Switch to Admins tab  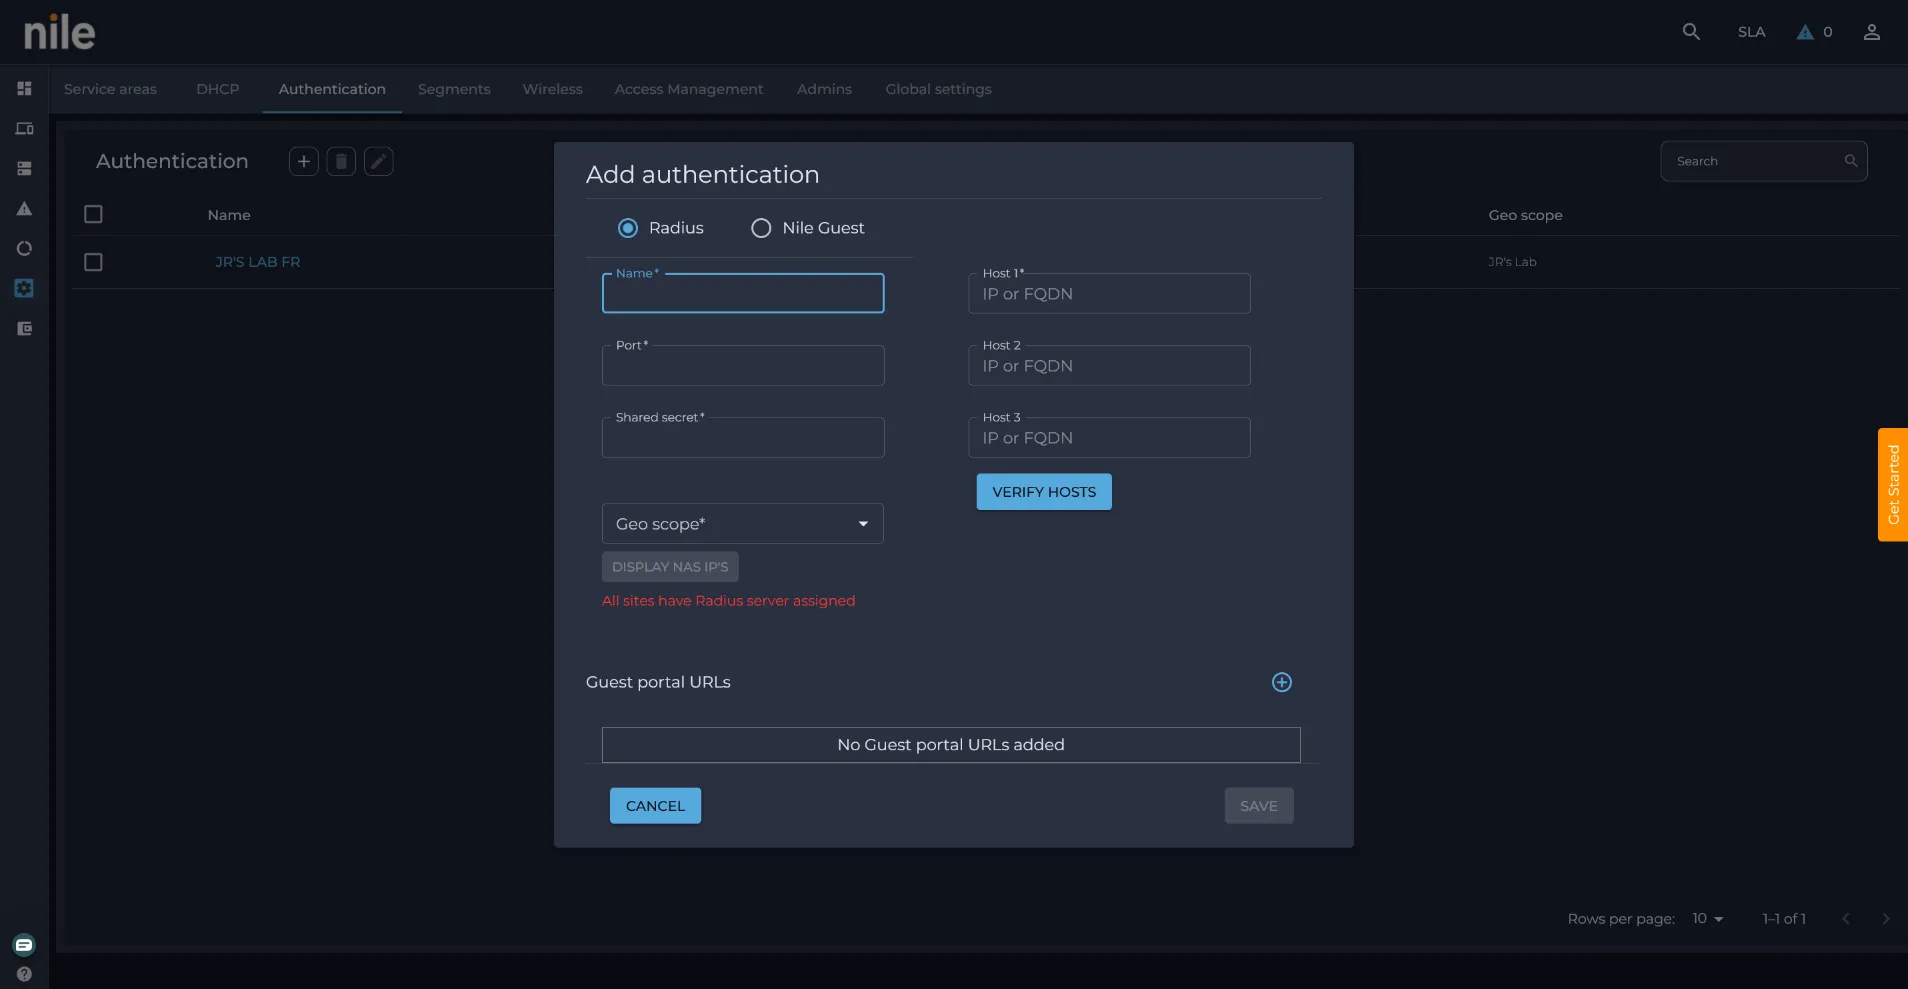pyautogui.click(x=824, y=89)
